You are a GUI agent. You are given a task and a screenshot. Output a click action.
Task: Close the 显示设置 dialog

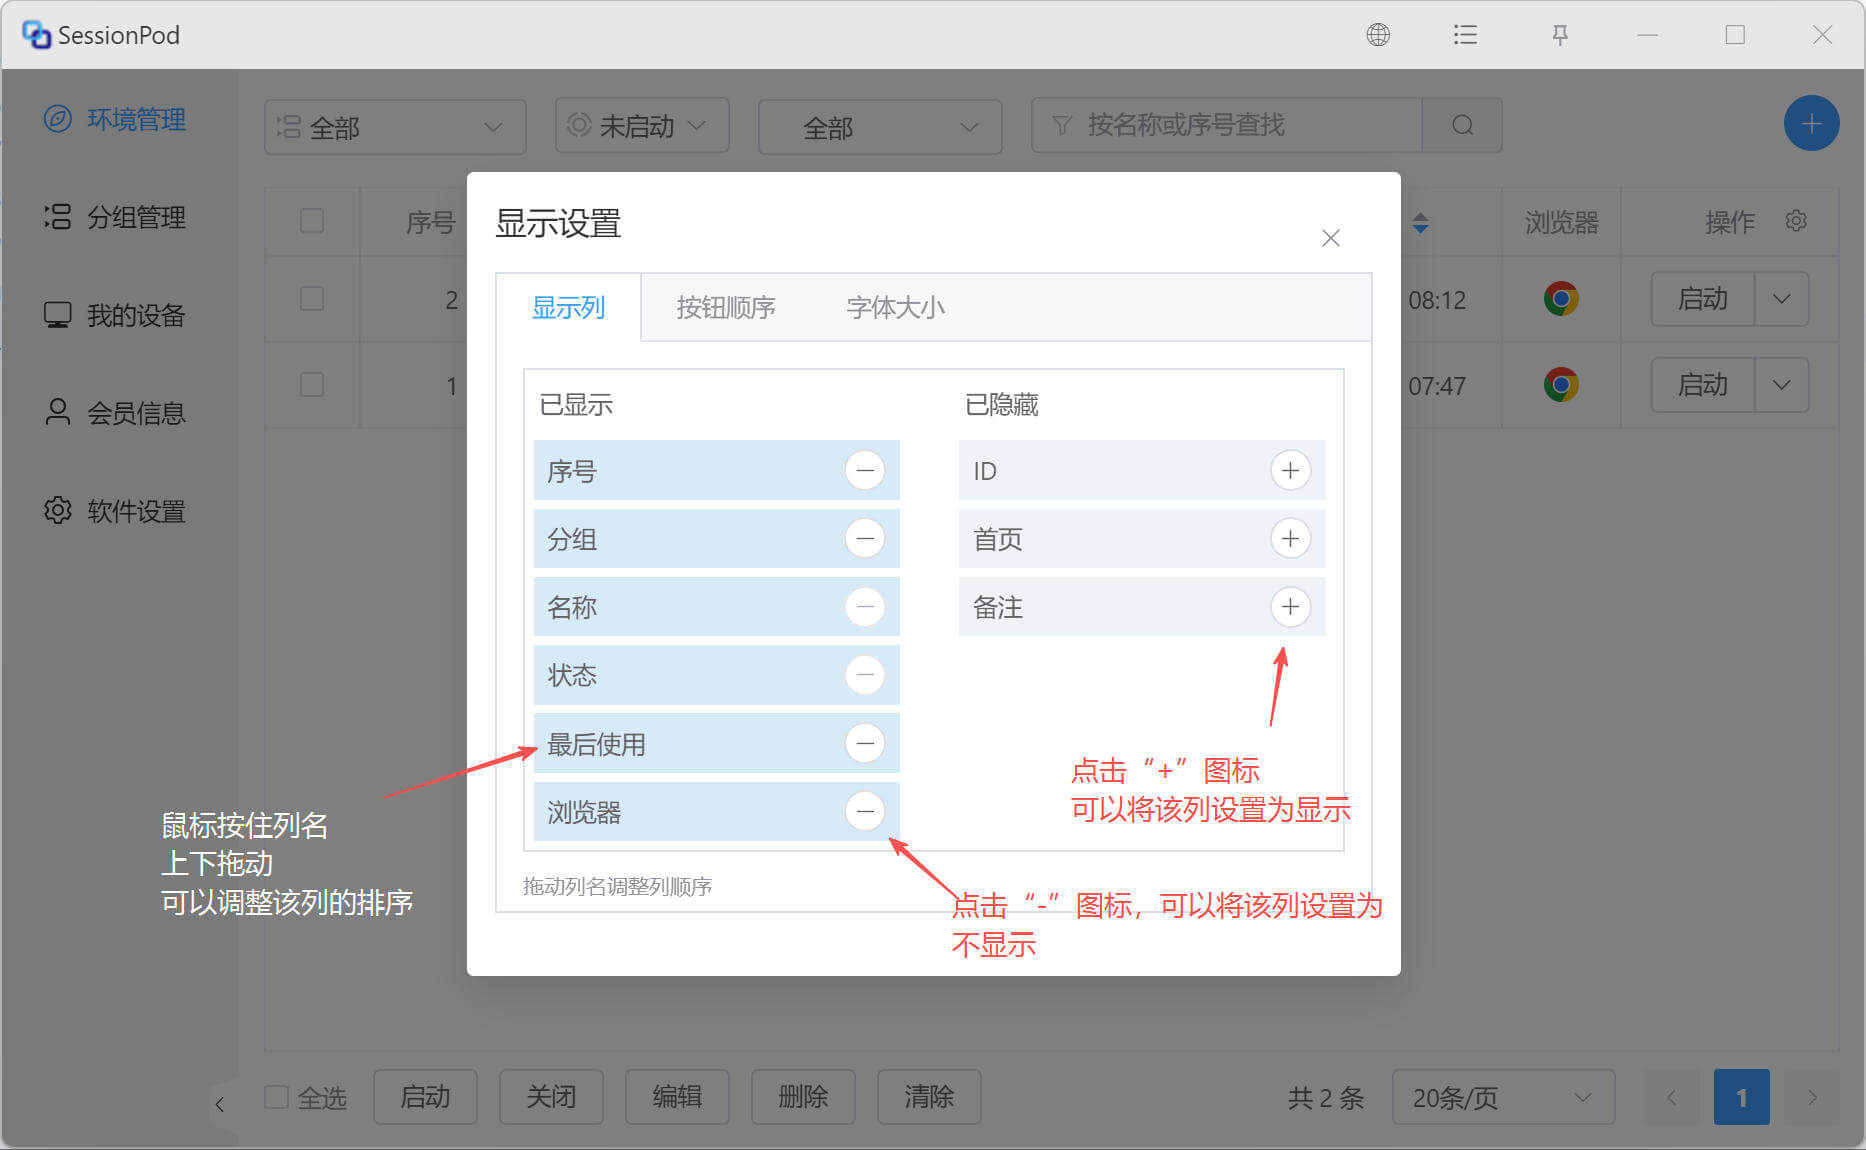point(1330,238)
